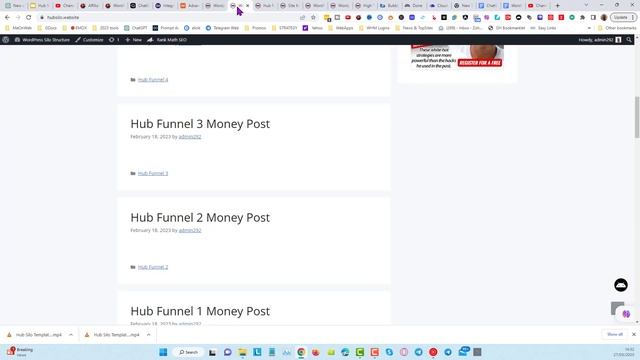Open Skype from the taskbar
The width and height of the screenshot is (640, 360).
tap(389, 352)
